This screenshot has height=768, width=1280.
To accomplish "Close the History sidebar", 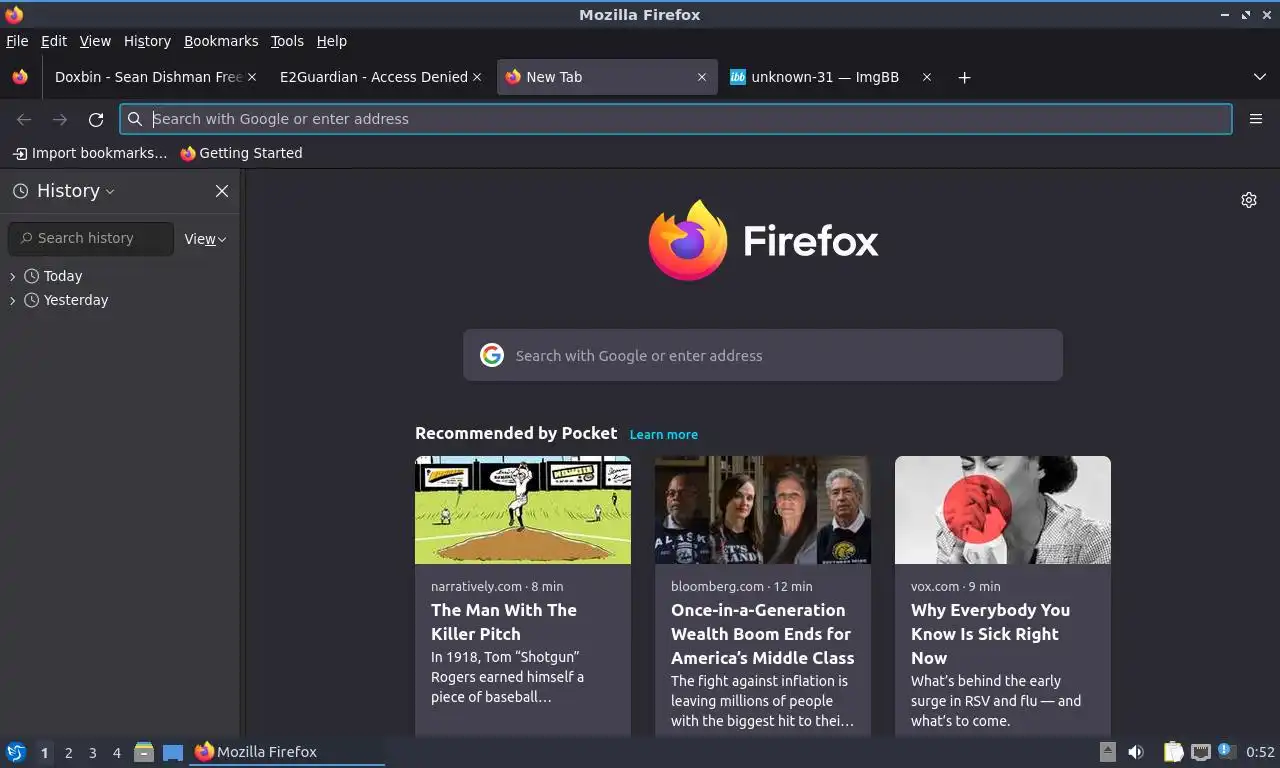I will coord(222,191).
